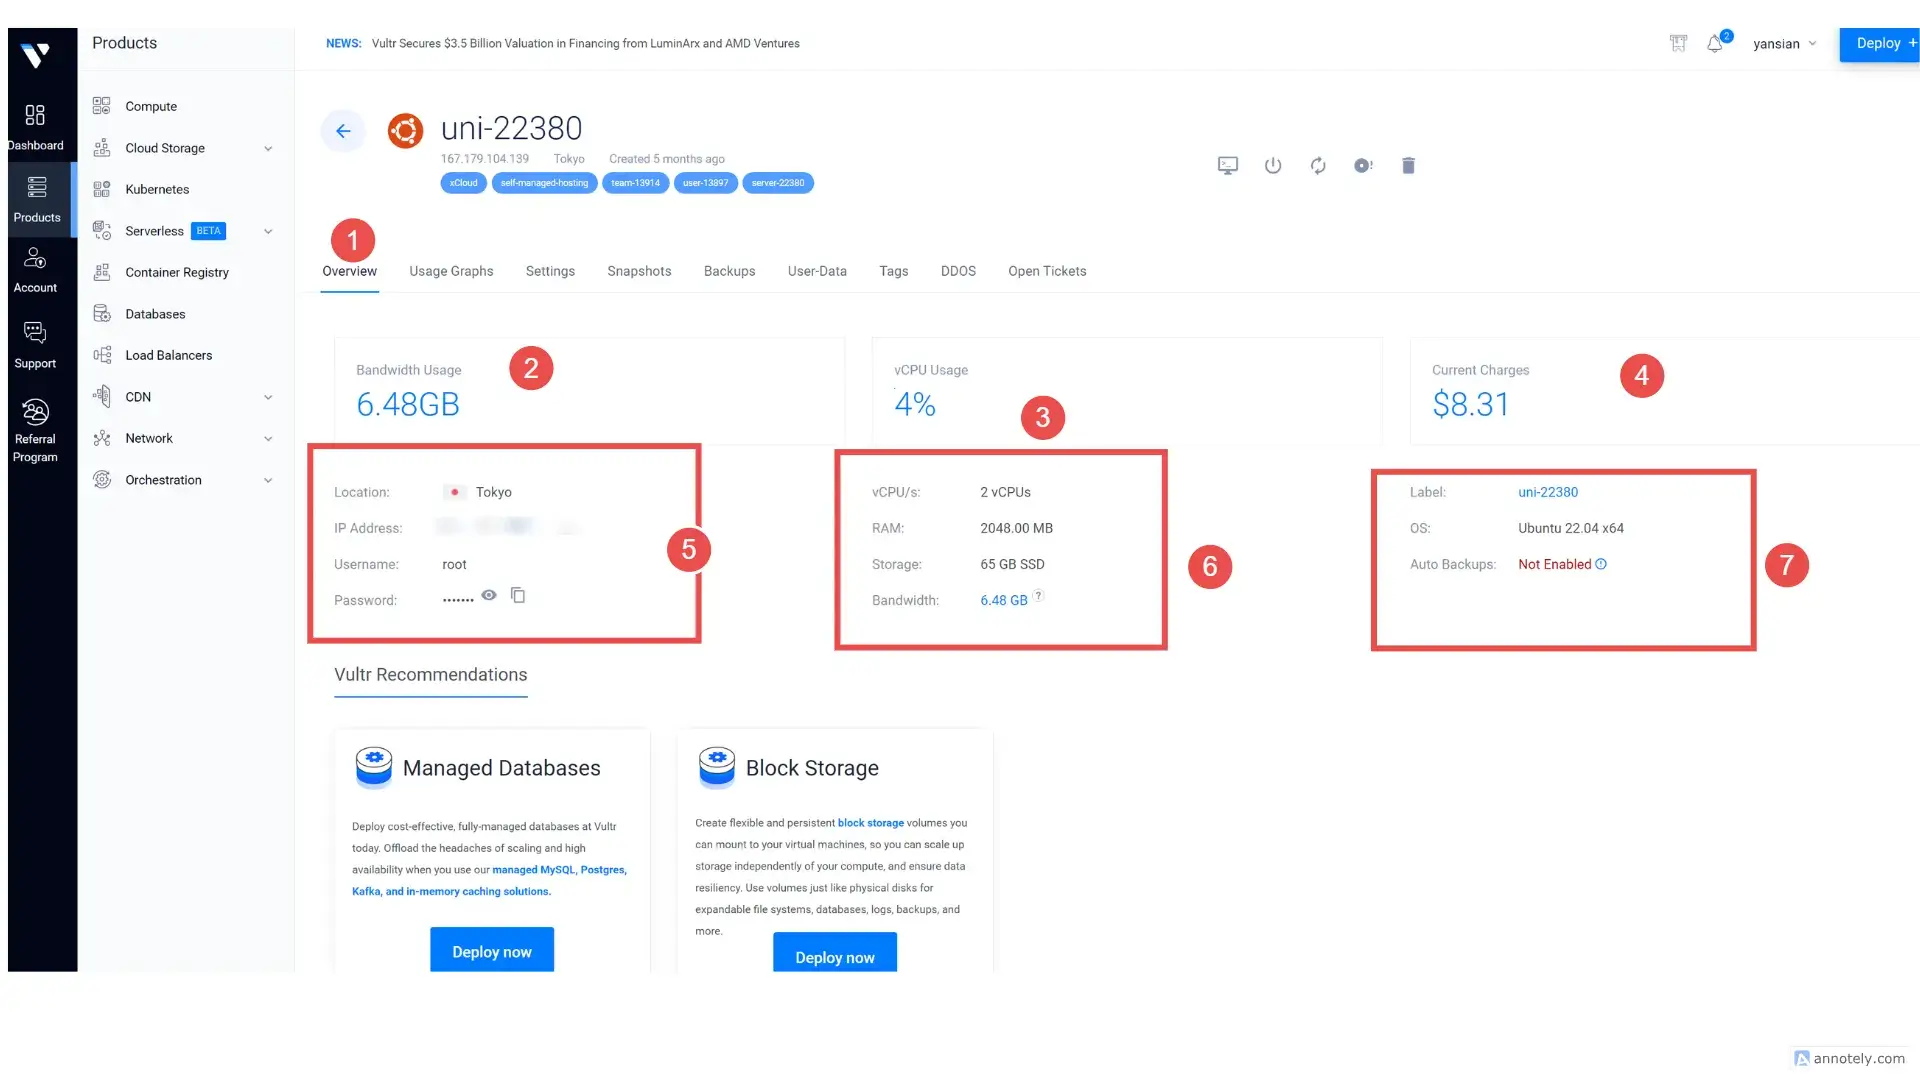Viewport: 1920px width, 1080px height.
Task: Restart the server via refresh icon
Action: point(1318,165)
